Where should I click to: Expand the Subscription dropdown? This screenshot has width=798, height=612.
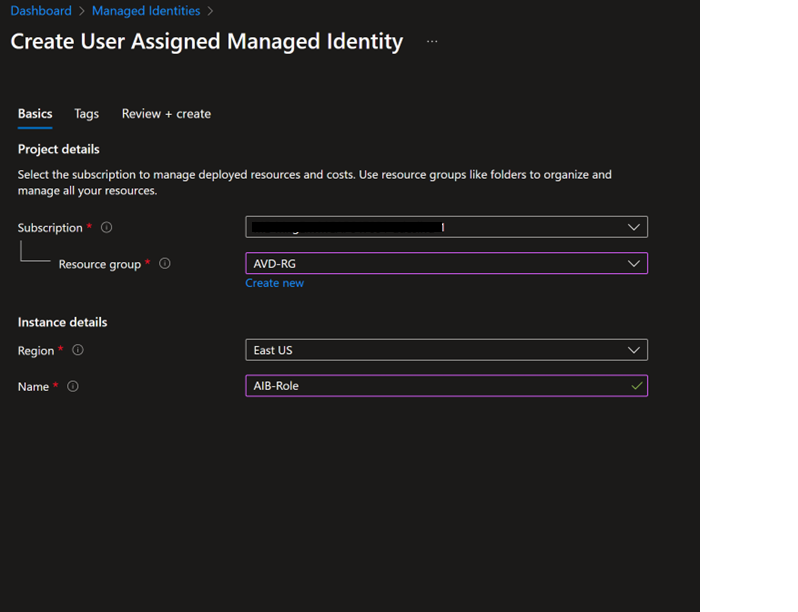446,227
